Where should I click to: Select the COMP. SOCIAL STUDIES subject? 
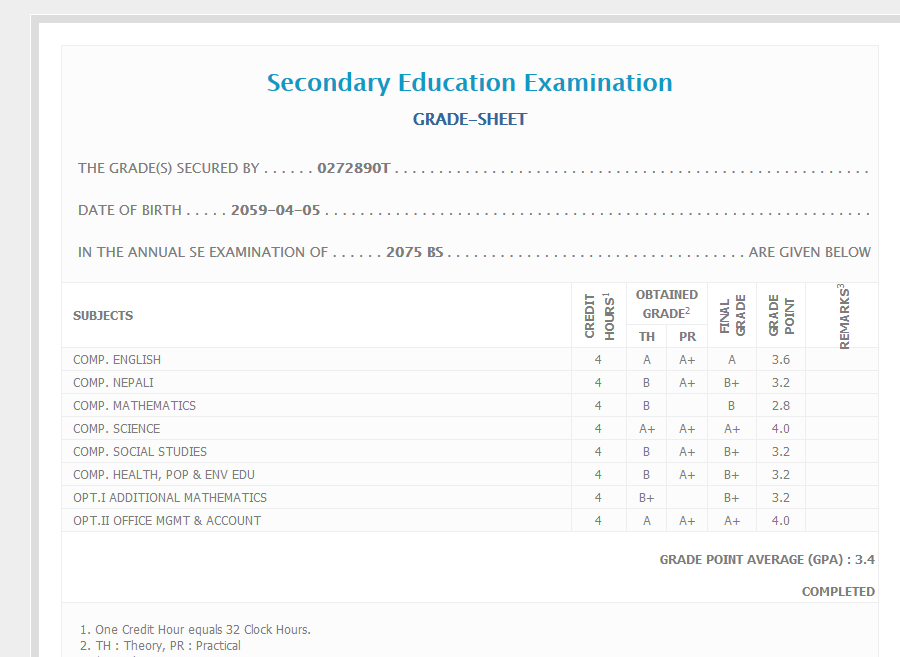pyautogui.click(x=140, y=452)
